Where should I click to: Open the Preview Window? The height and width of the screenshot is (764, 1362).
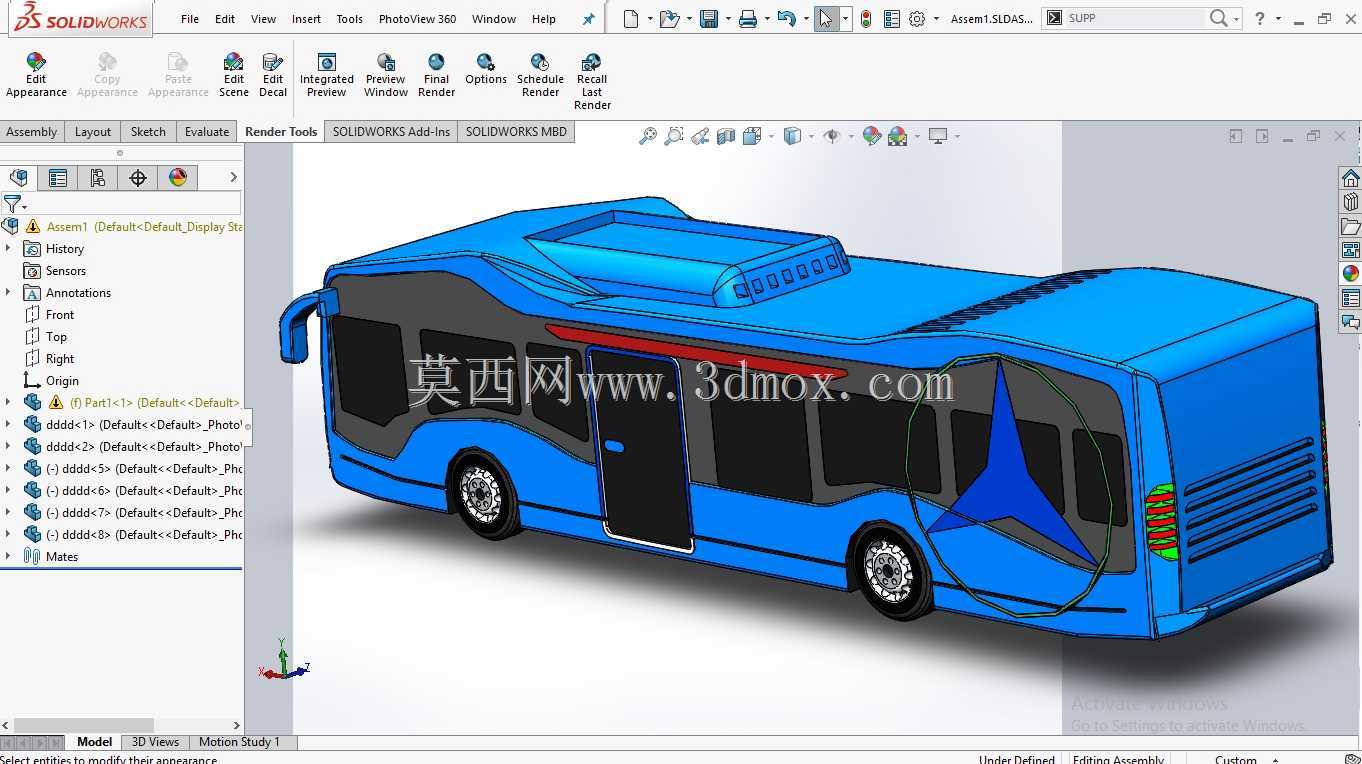[x=385, y=75]
